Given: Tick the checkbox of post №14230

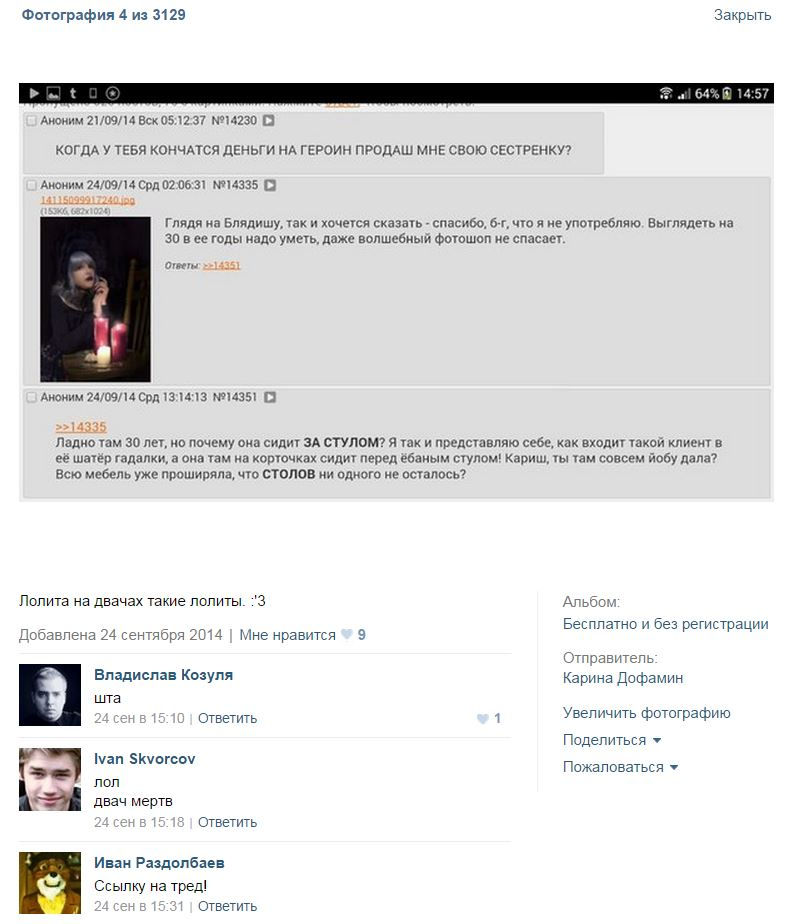Looking at the screenshot, I should pos(31,121).
